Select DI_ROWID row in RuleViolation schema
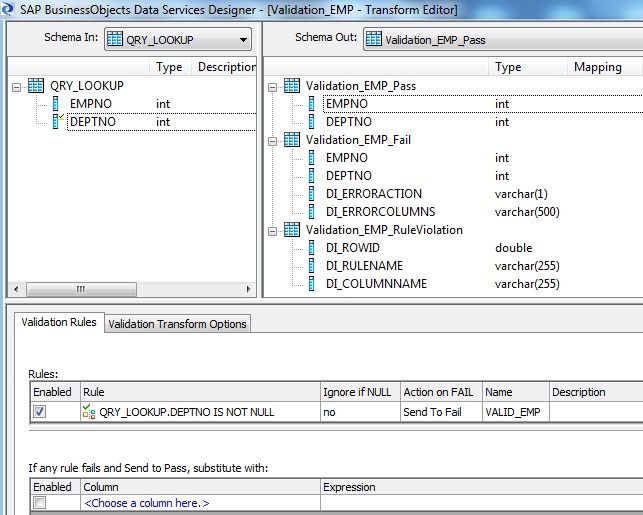Screen dimensions: 643x515 (x=483, y=248)
